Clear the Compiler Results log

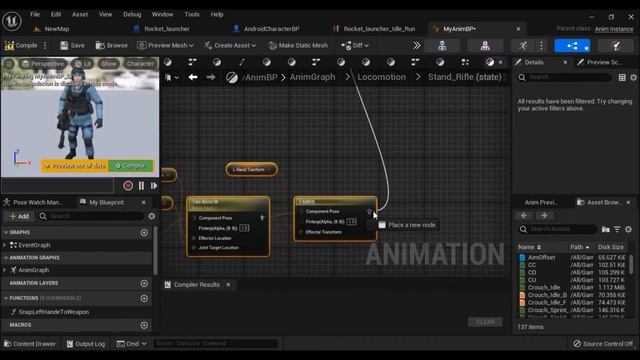click(x=485, y=322)
